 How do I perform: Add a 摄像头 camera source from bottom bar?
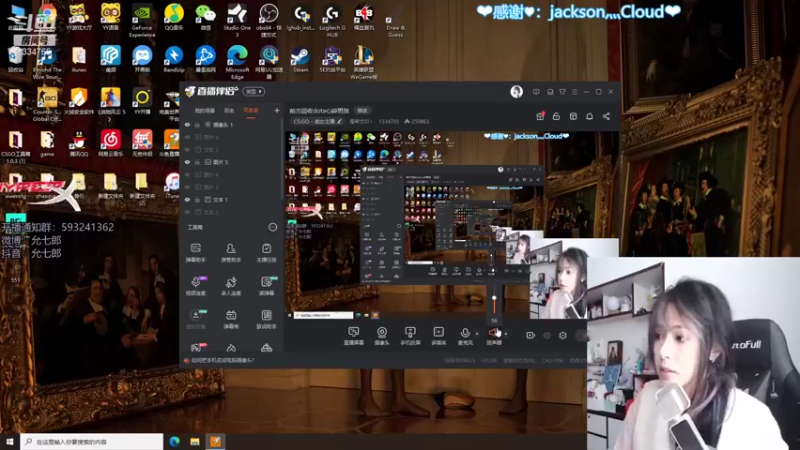pyautogui.click(x=382, y=336)
